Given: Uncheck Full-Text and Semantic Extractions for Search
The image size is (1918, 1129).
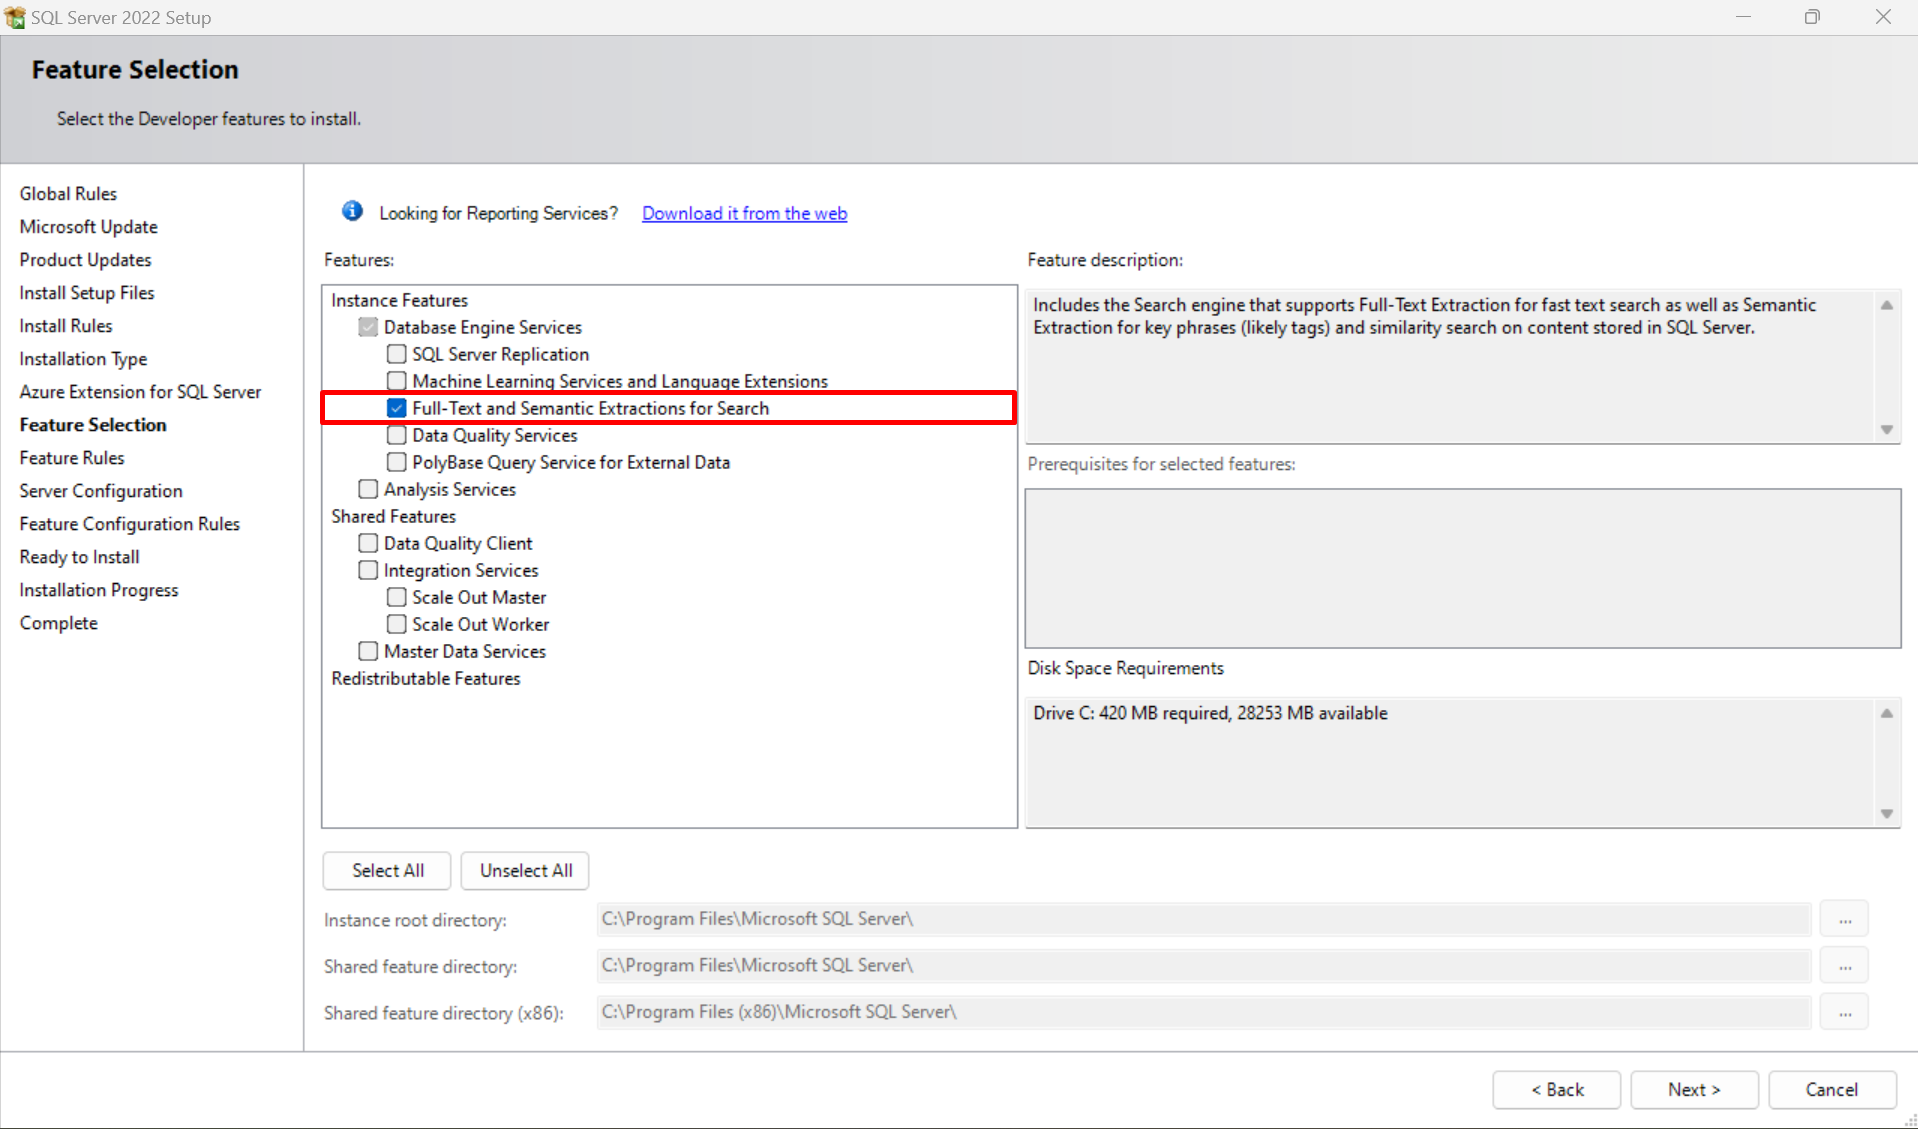Looking at the screenshot, I should point(397,408).
